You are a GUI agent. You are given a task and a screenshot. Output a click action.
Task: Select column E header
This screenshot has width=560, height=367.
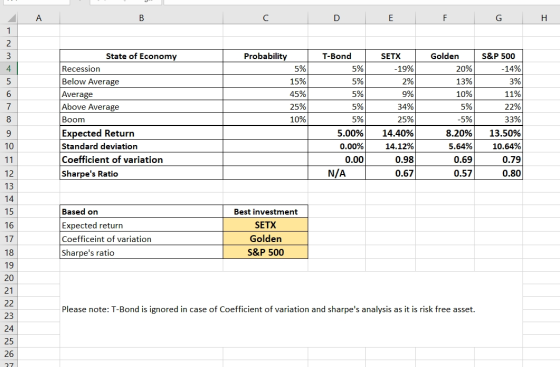tap(390, 18)
